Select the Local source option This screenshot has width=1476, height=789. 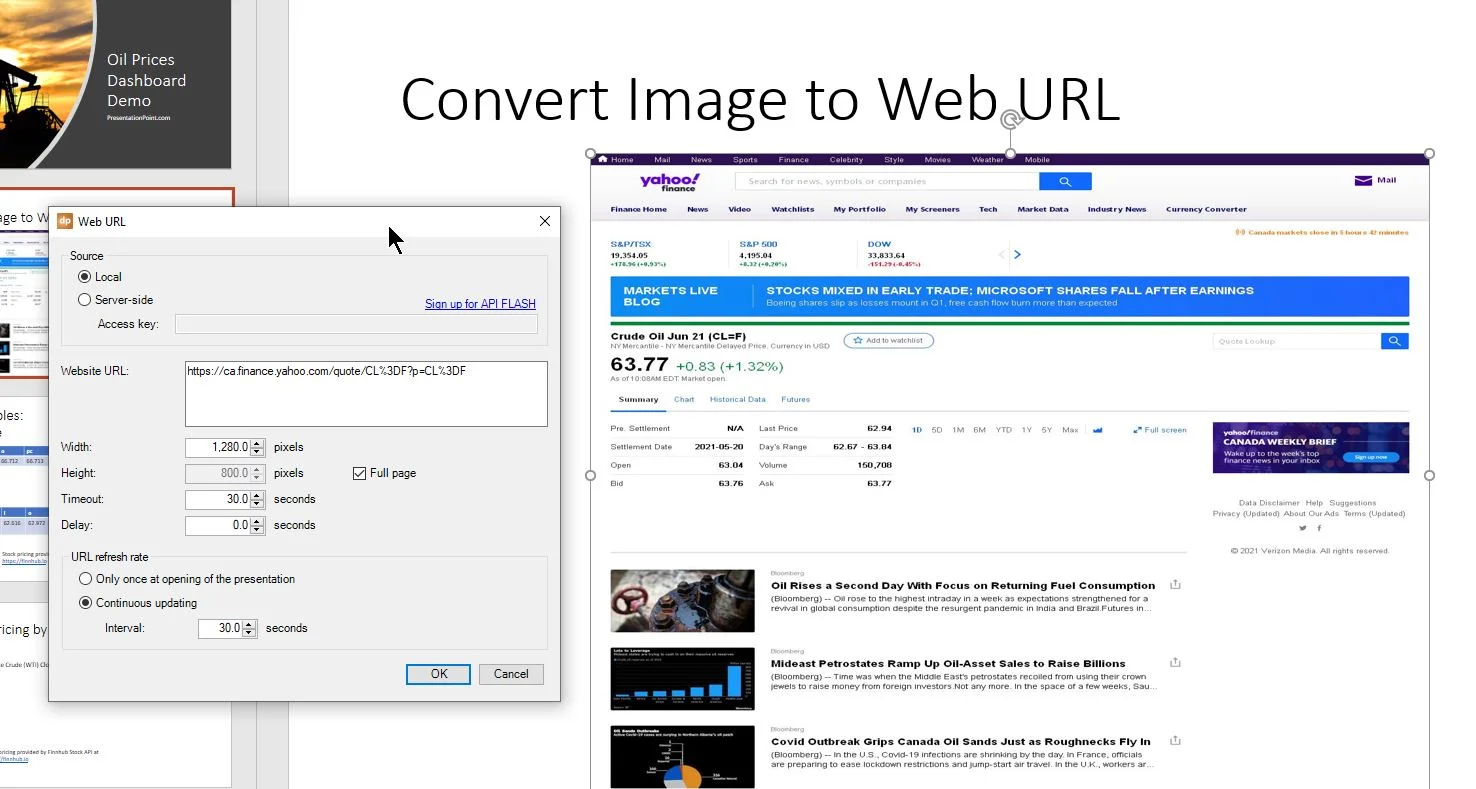pyautogui.click(x=85, y=277)
